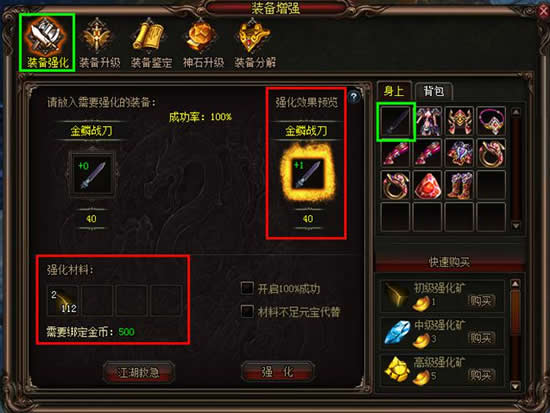550x413 pixels.
Task: Click the quick-buy list scroll down arrow
Action: point(515,386)
